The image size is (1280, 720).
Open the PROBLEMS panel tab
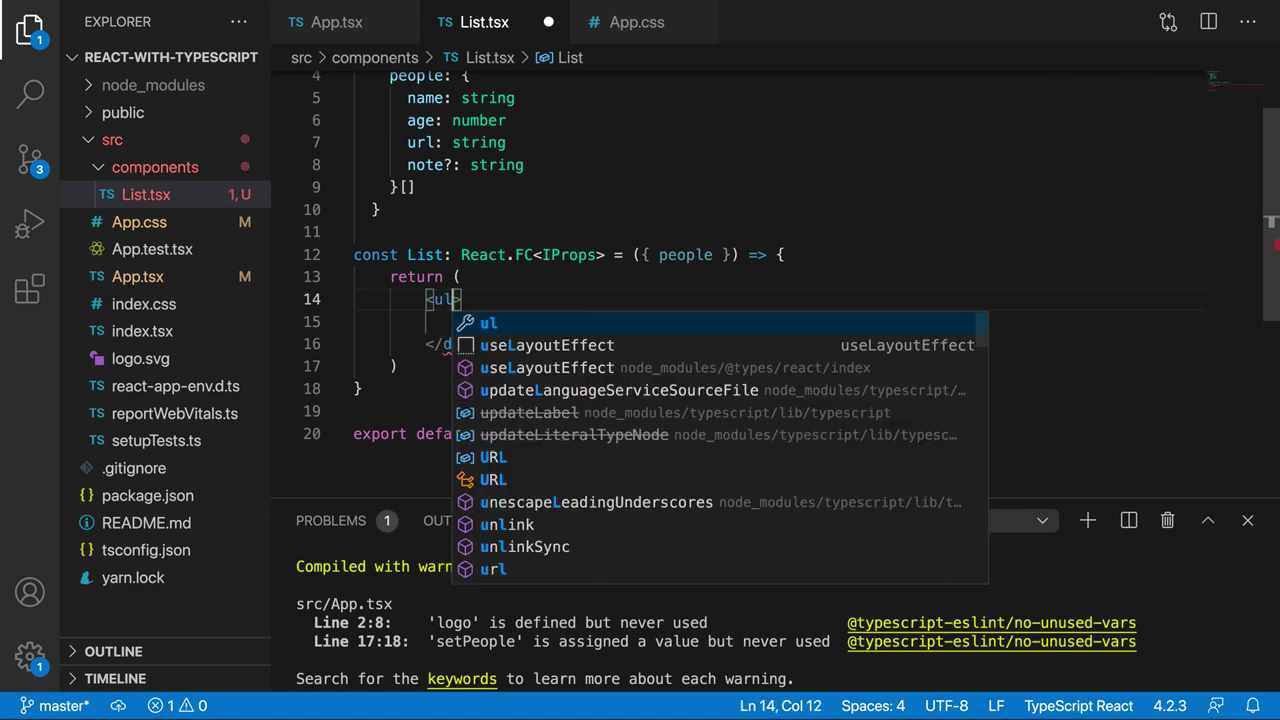click(345, 520)
